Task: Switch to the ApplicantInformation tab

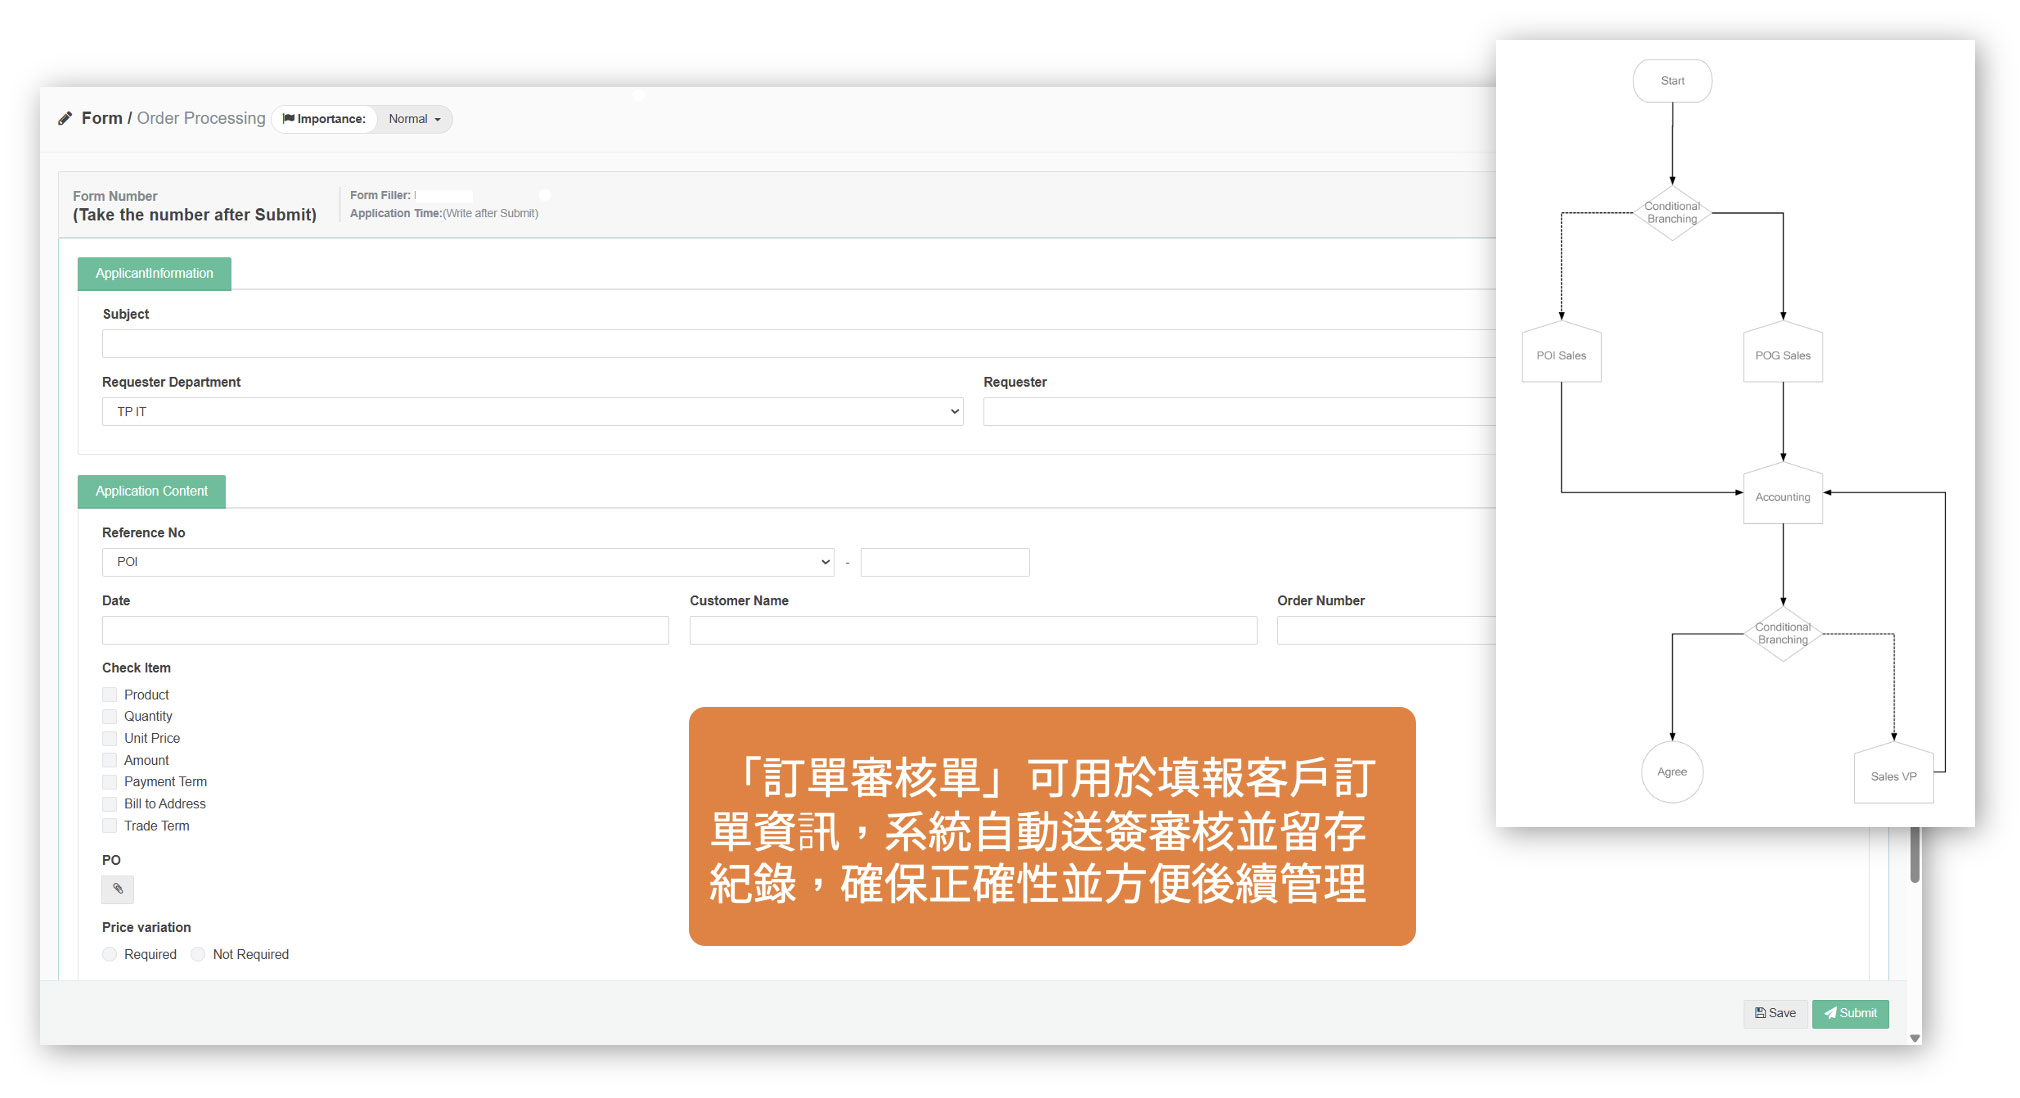Action: (154, 274)
